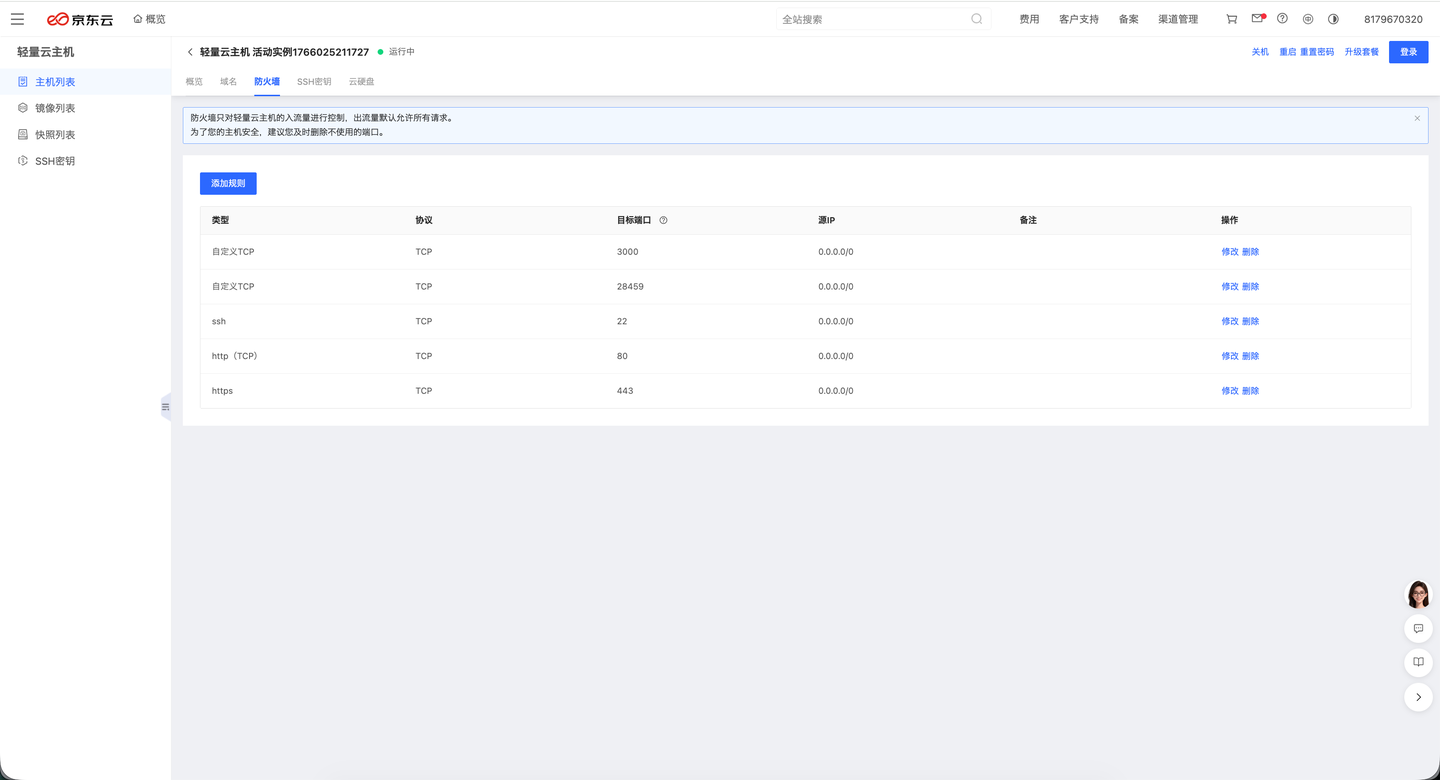Focus the 全站搜索 search field
The height and width of the screenshot is (780, 1440).
(873, 19)
